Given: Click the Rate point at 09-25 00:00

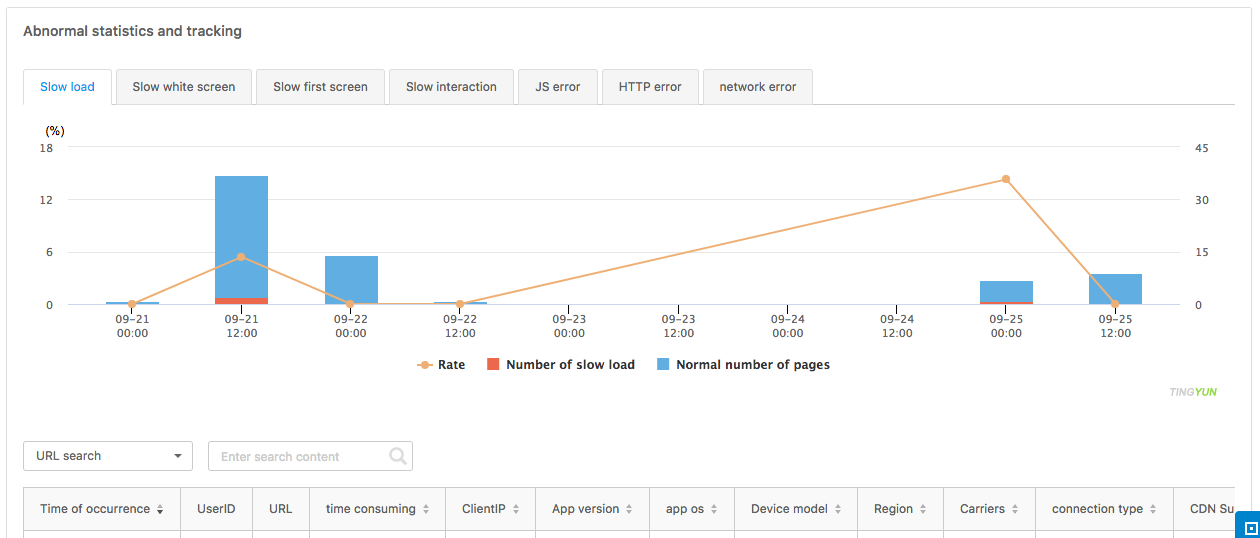Looking at the screenshot, I should point(1006,180).
